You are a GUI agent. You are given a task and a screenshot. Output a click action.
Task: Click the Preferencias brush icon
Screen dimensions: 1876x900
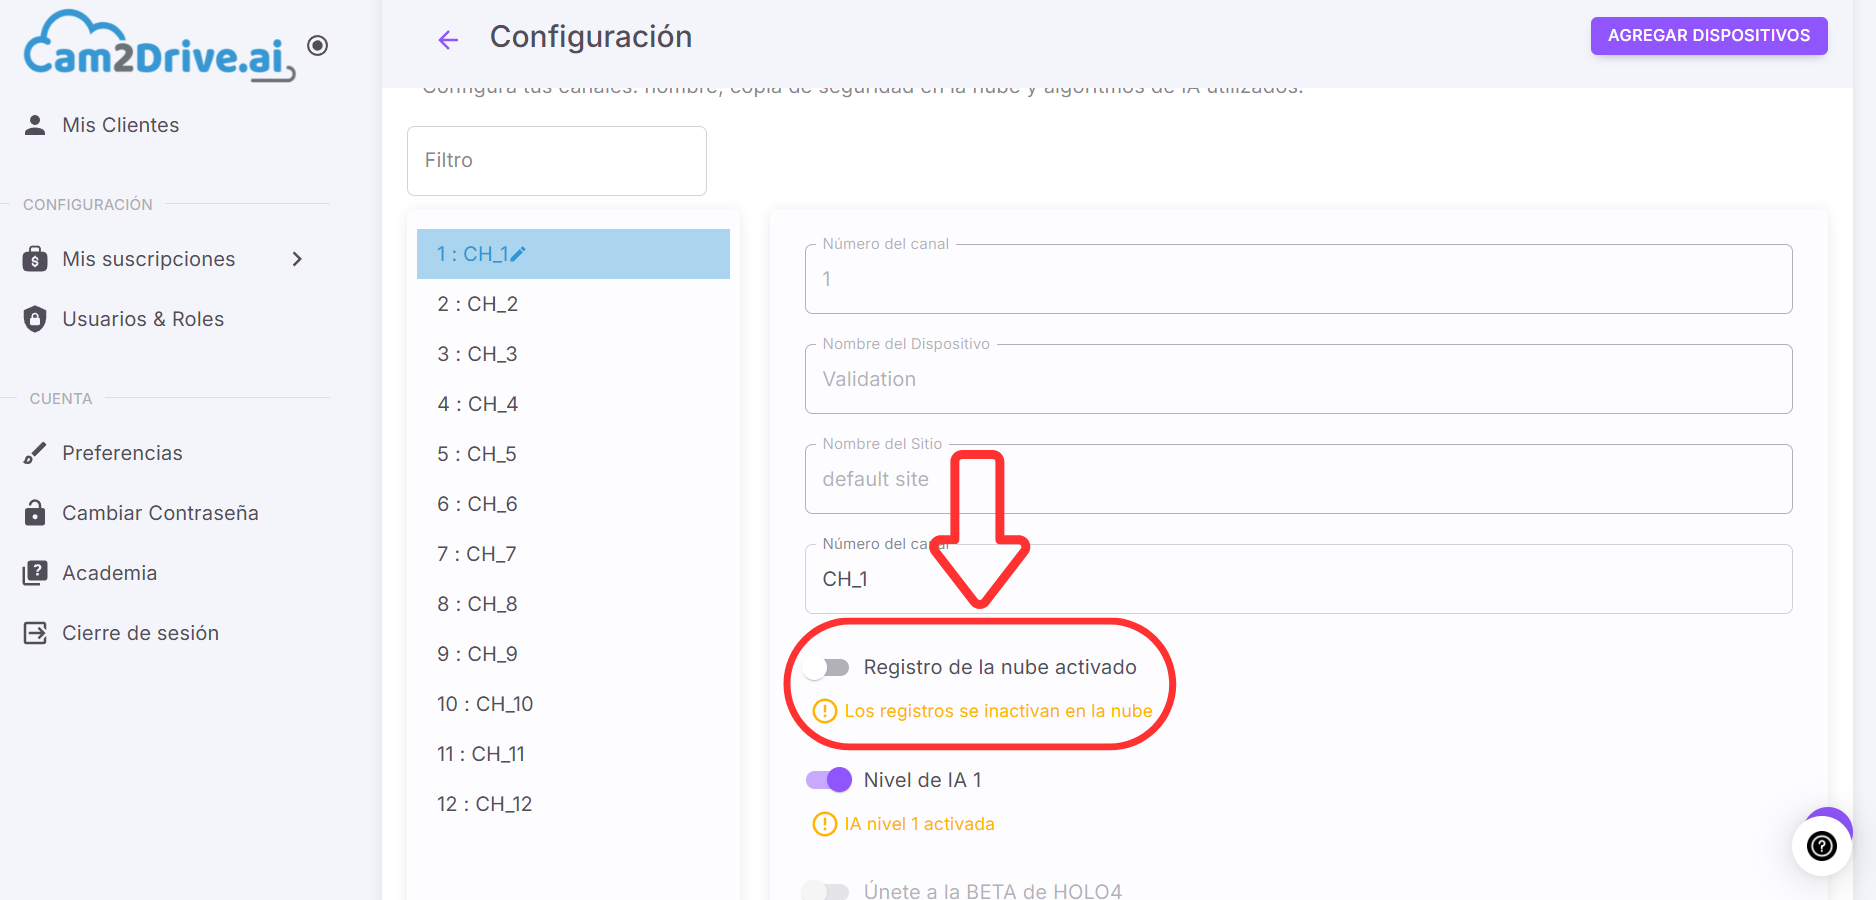[x=35, y=453]
